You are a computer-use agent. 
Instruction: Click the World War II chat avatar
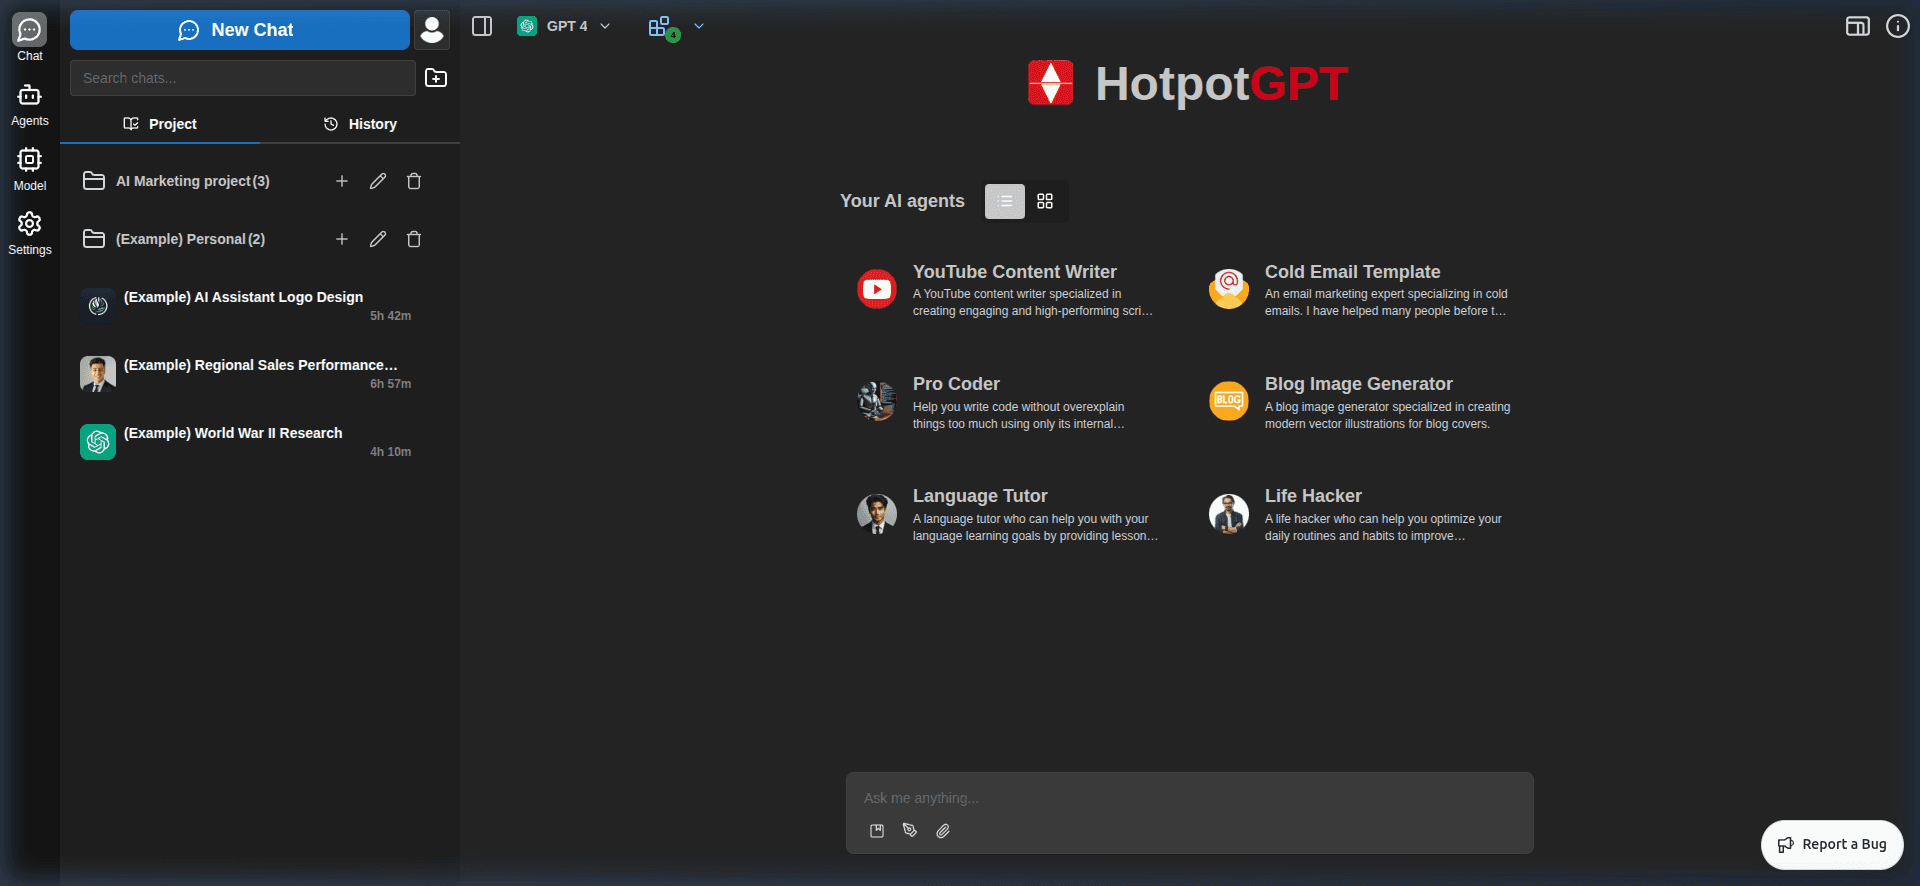pyautogui.click(x=98, y=442)
